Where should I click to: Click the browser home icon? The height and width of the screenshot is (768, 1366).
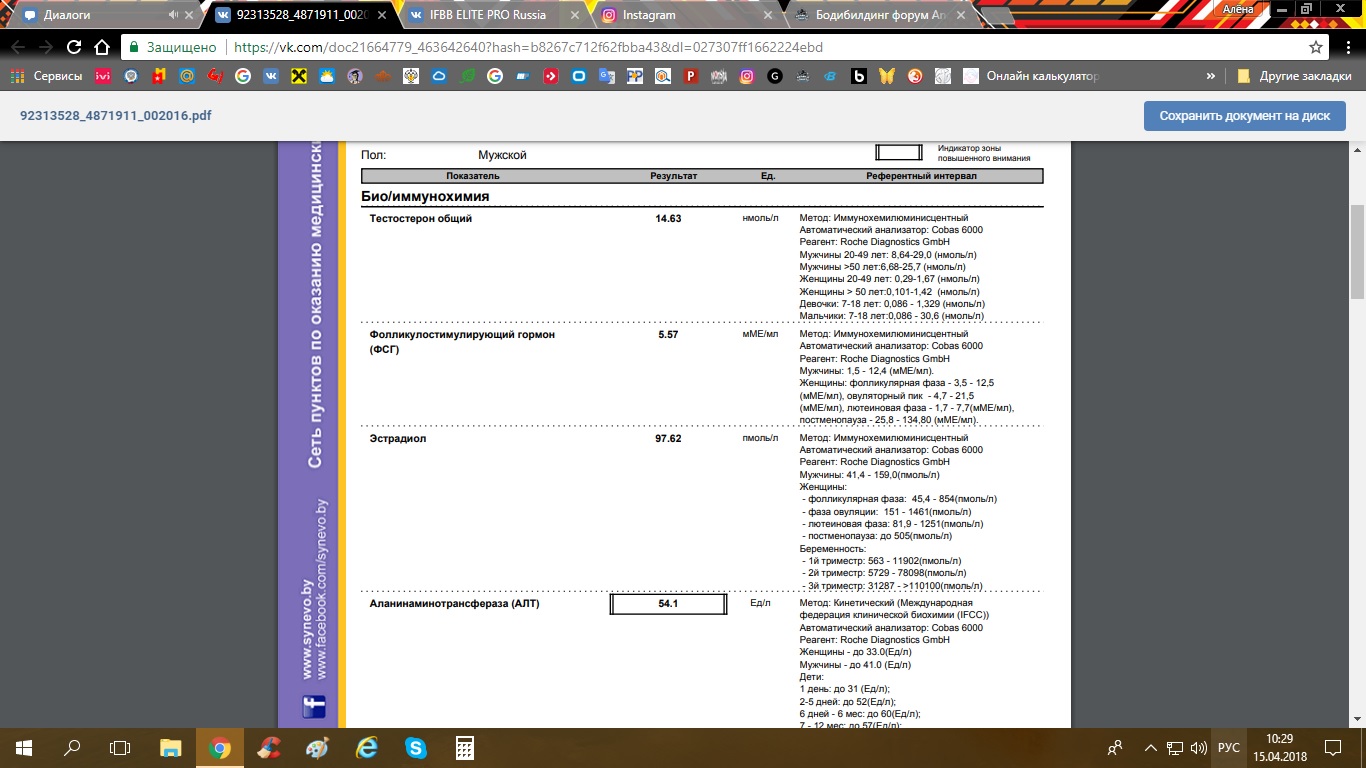point(100,47)
